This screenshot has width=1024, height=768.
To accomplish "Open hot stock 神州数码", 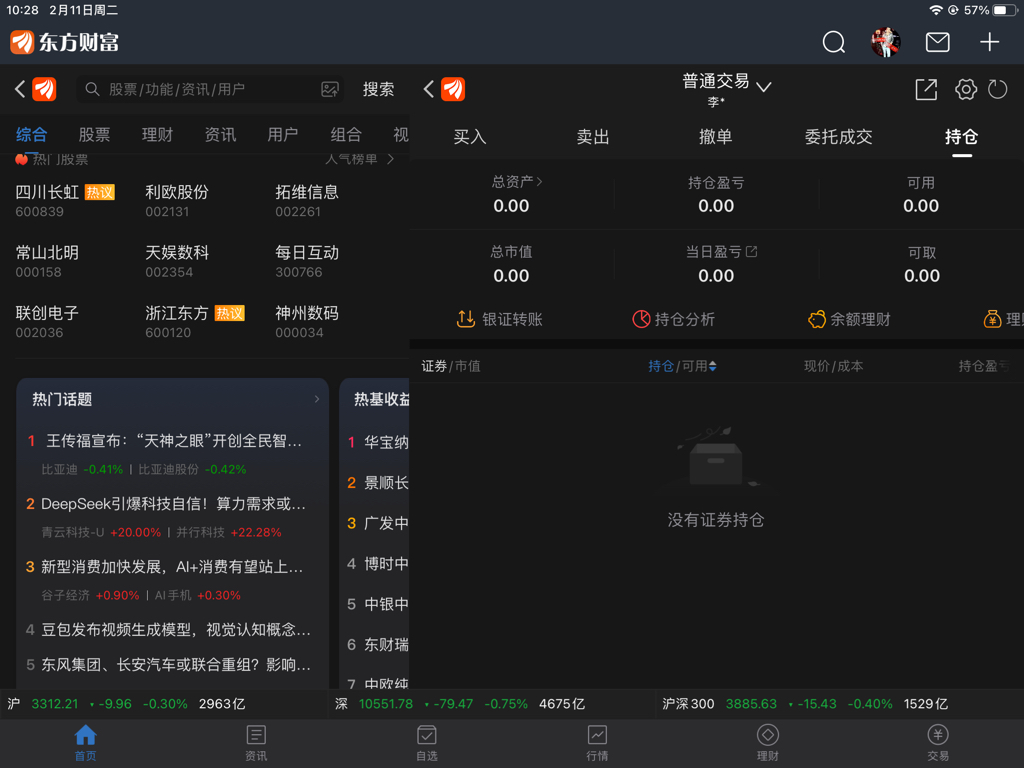I will pyautogui.click(x=306, y=322).
